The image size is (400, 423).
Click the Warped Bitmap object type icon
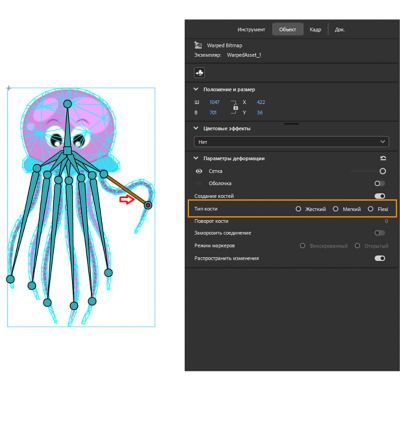199,45
